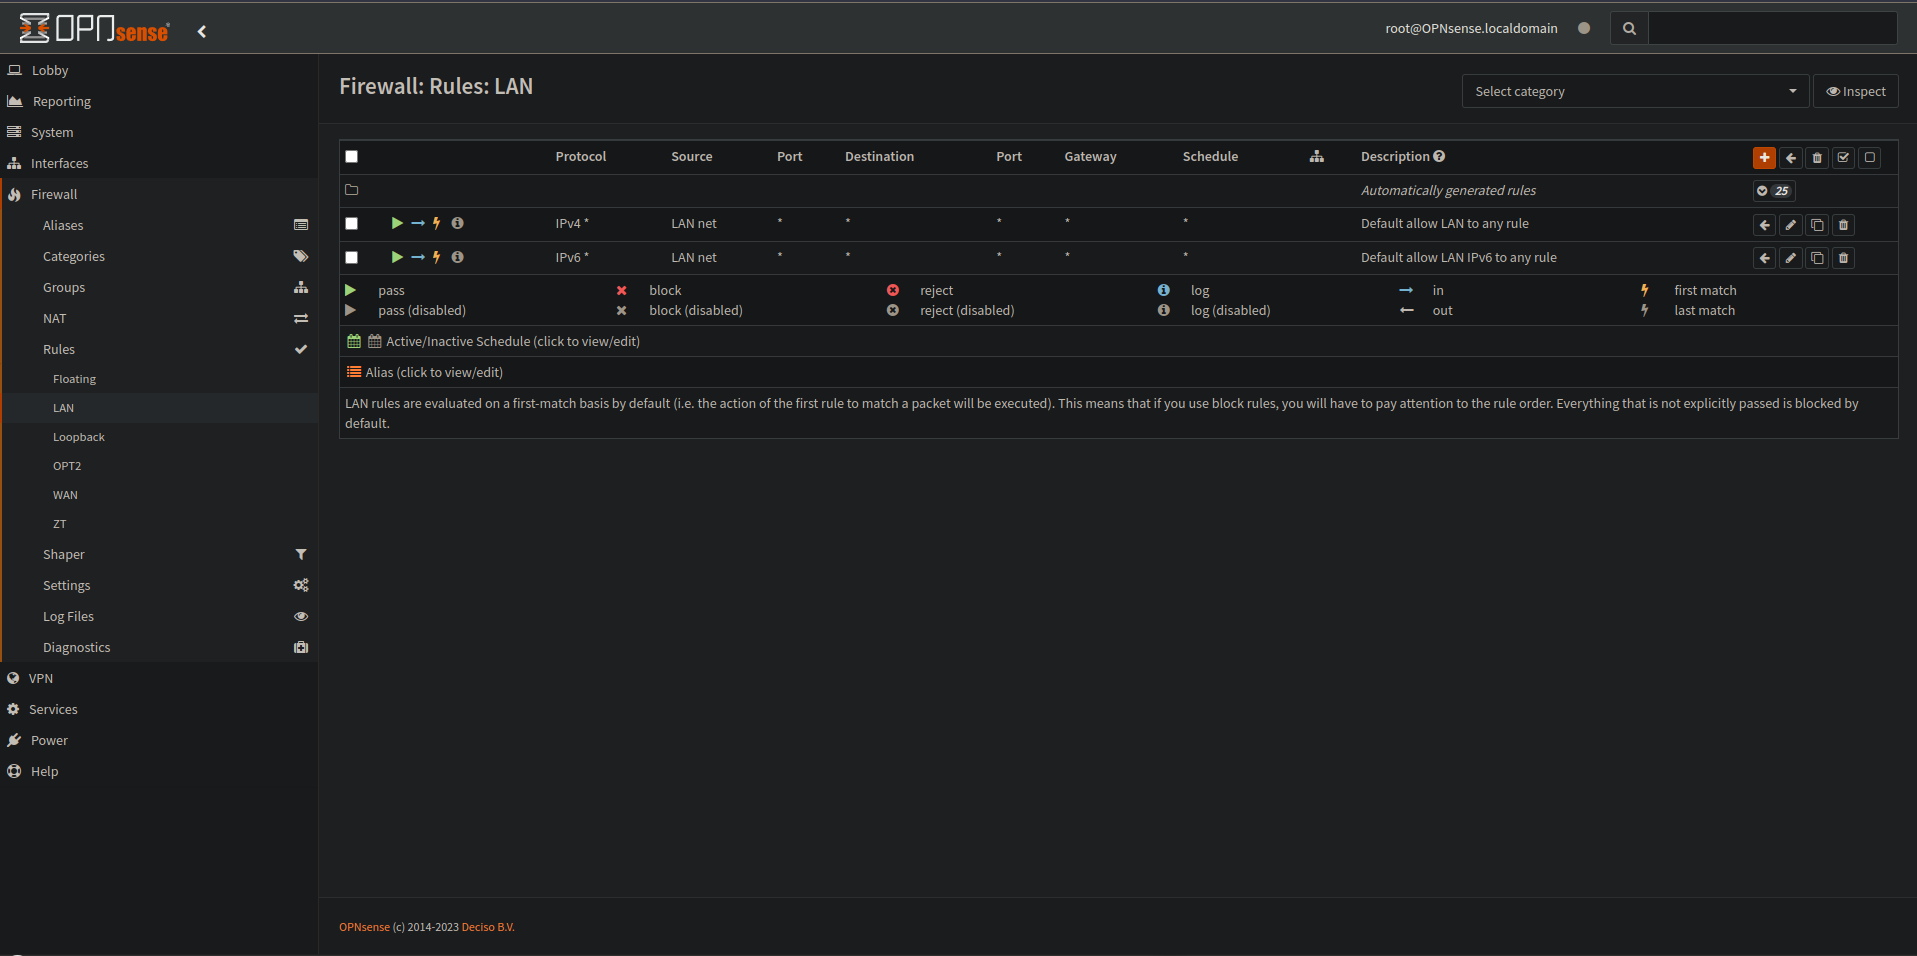Show help via the Description question-mark icon
This screenshot has width=1917, height=956.
(1439, 156)
